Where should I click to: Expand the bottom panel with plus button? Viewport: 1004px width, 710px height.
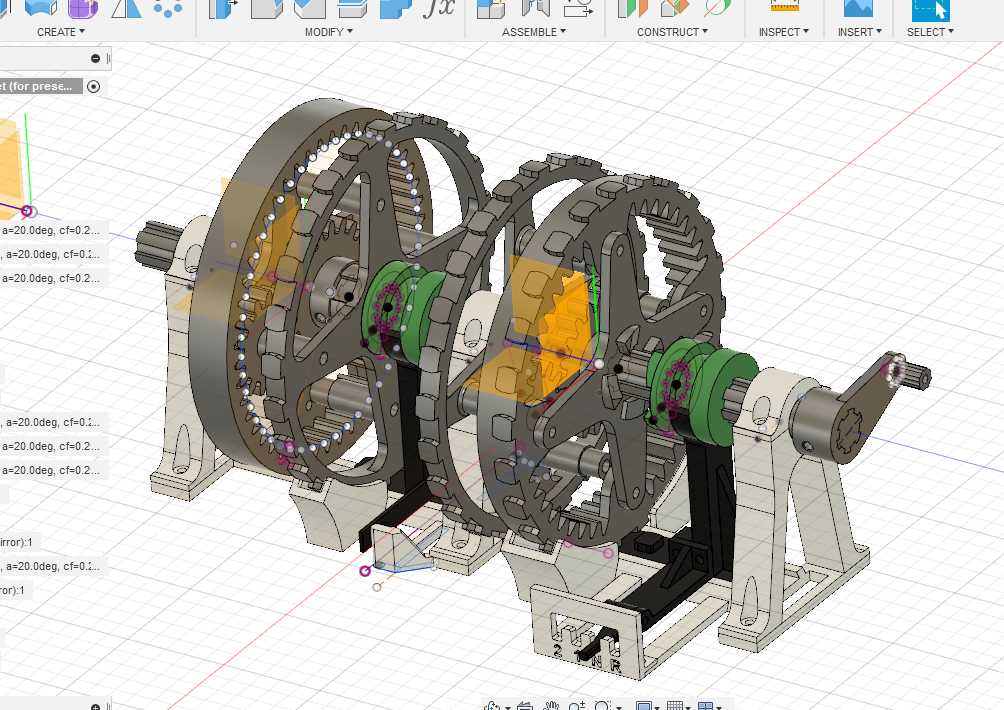(x=96, y=705)
